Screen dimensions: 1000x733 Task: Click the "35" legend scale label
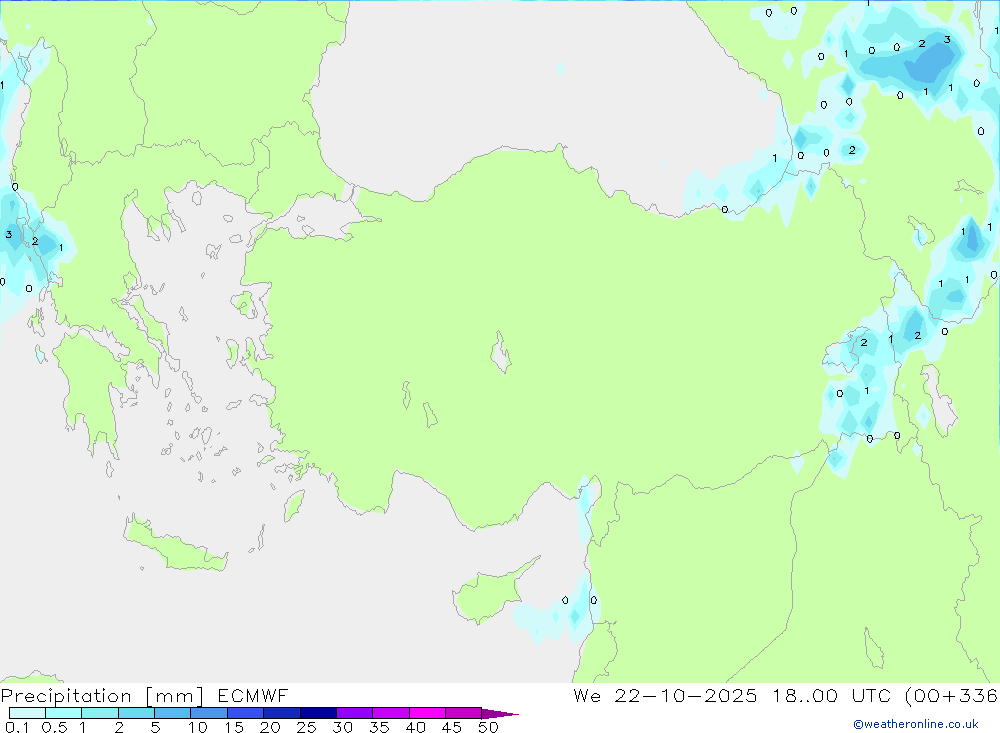[379, 727]
